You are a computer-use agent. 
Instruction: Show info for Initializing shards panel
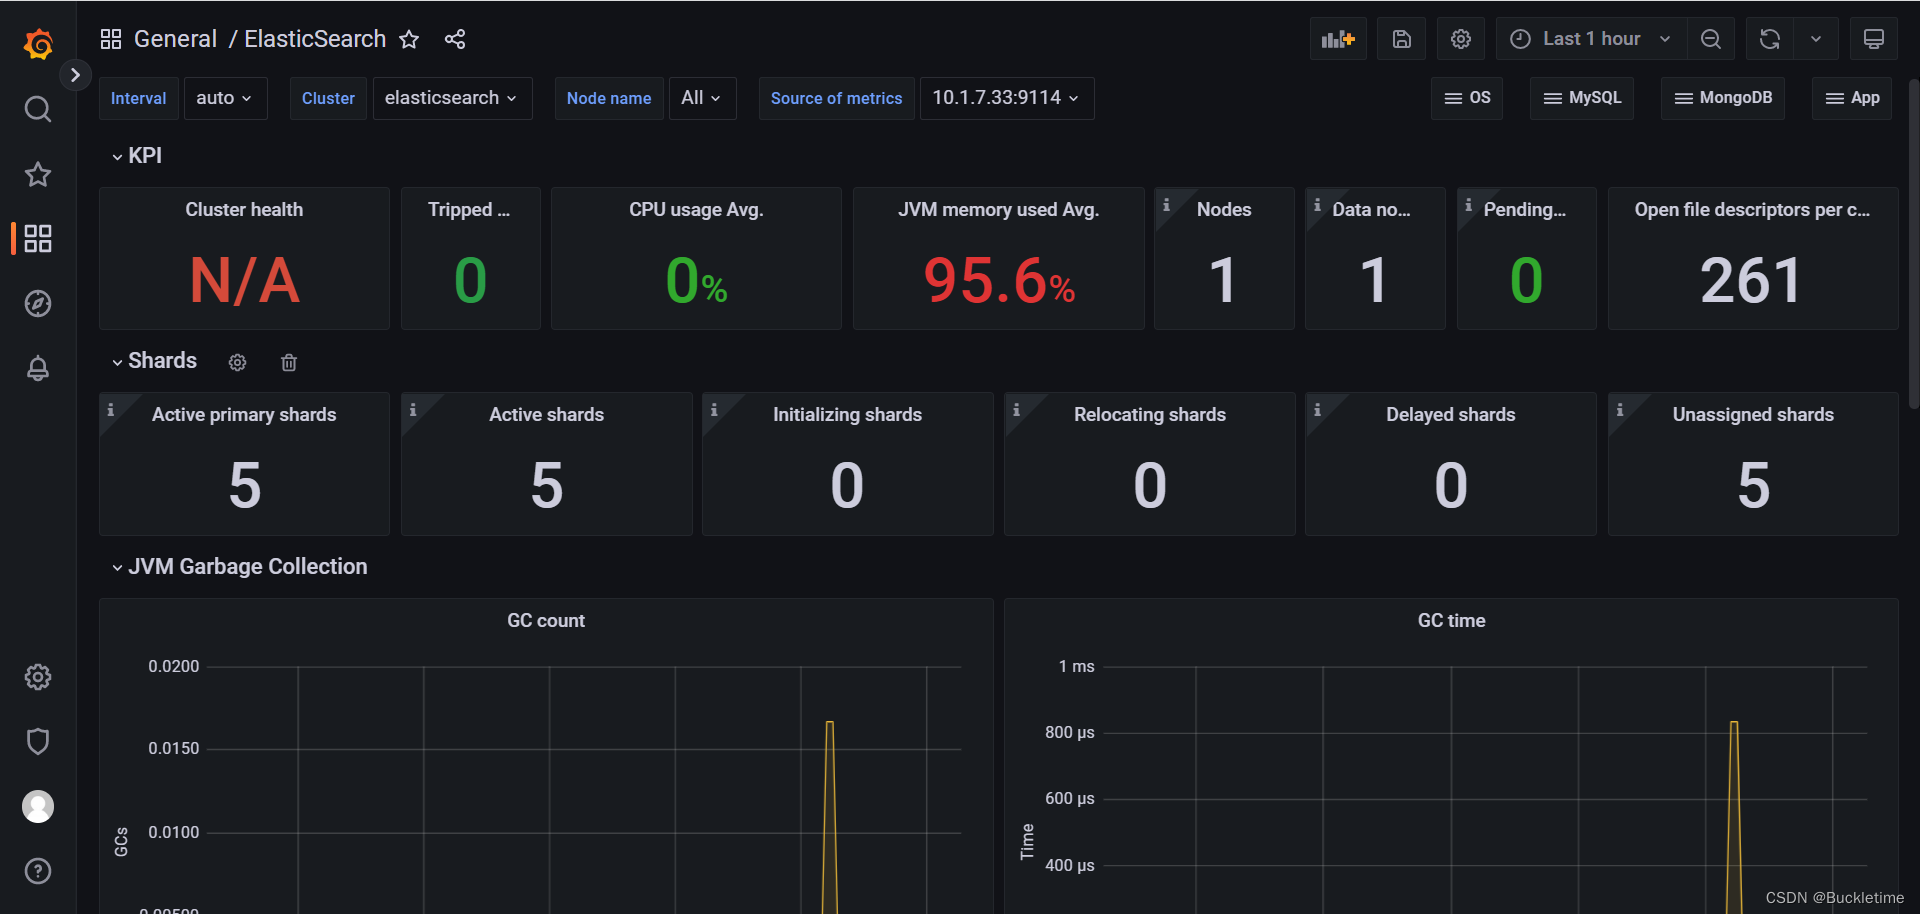[714, 409]
